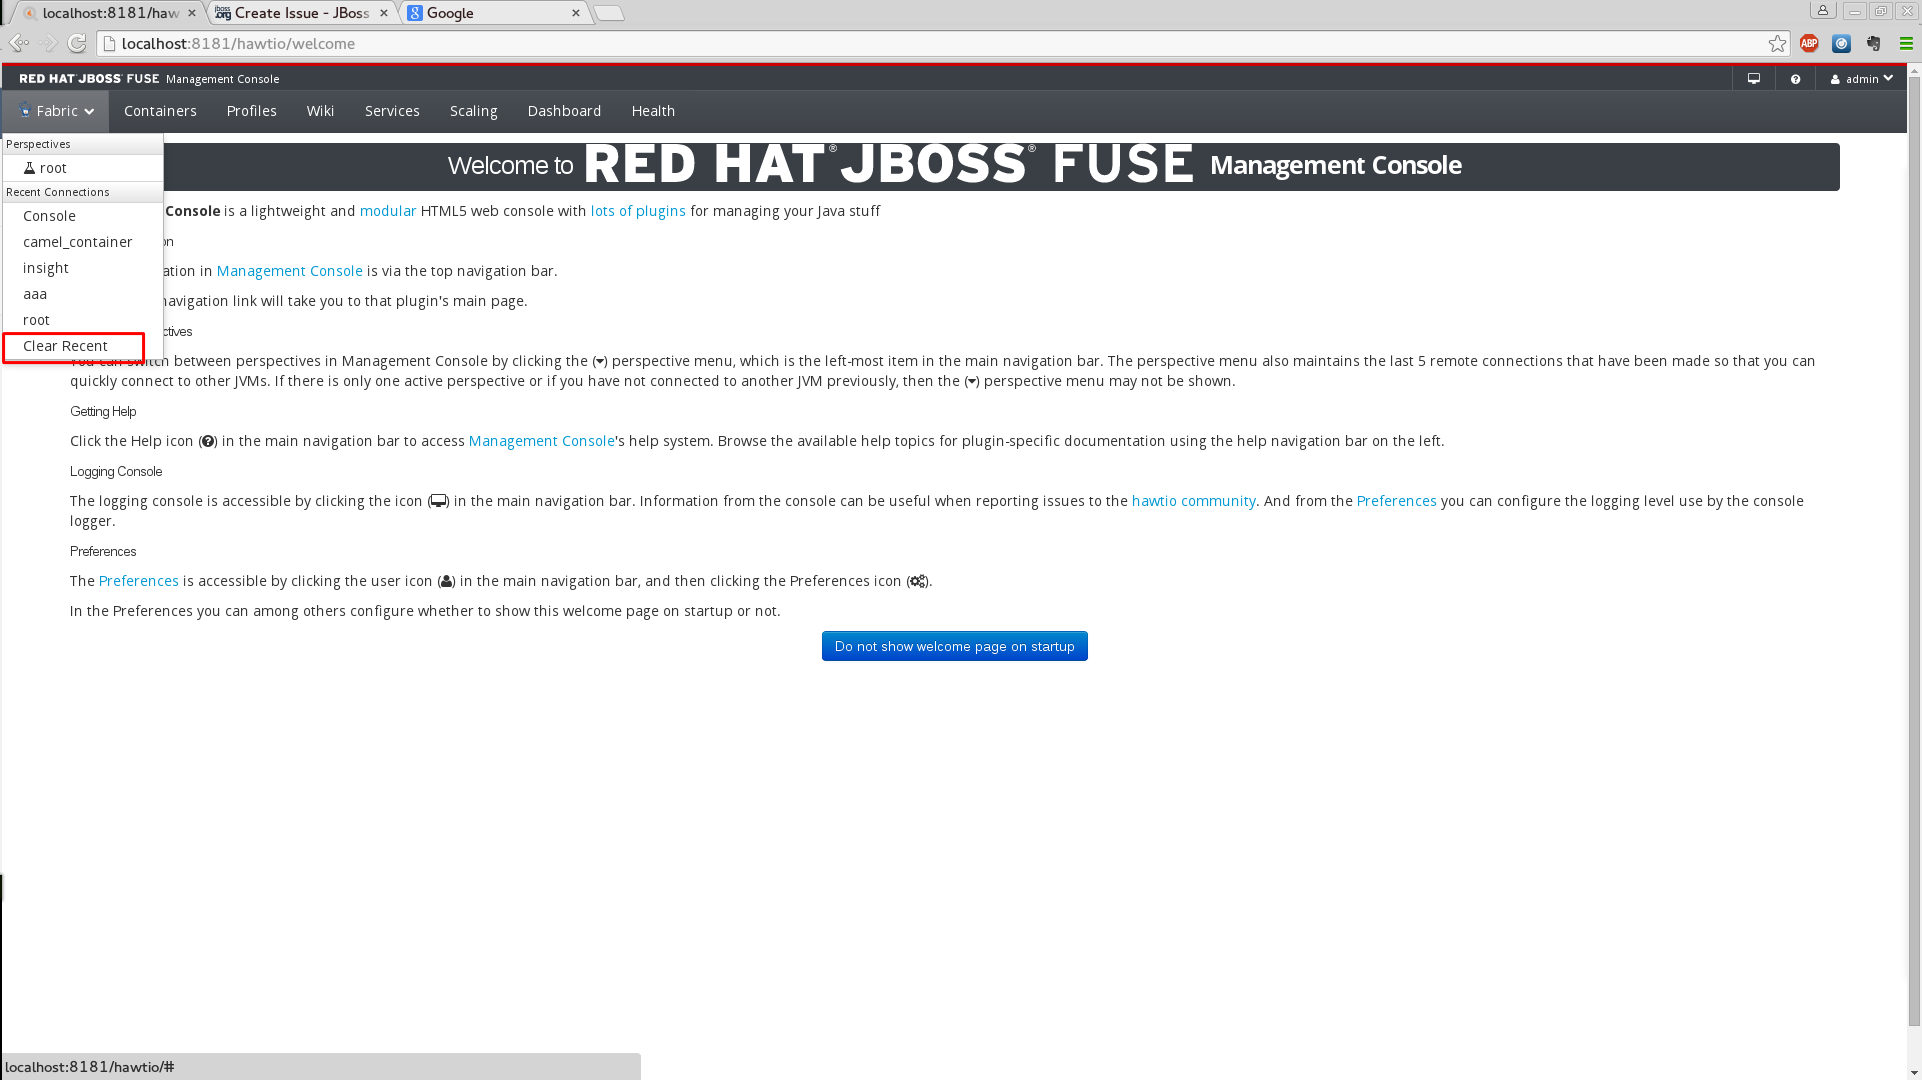The image size is (1922, 1080).
Task: Select root under Perspectives
Action: (52, 168)
